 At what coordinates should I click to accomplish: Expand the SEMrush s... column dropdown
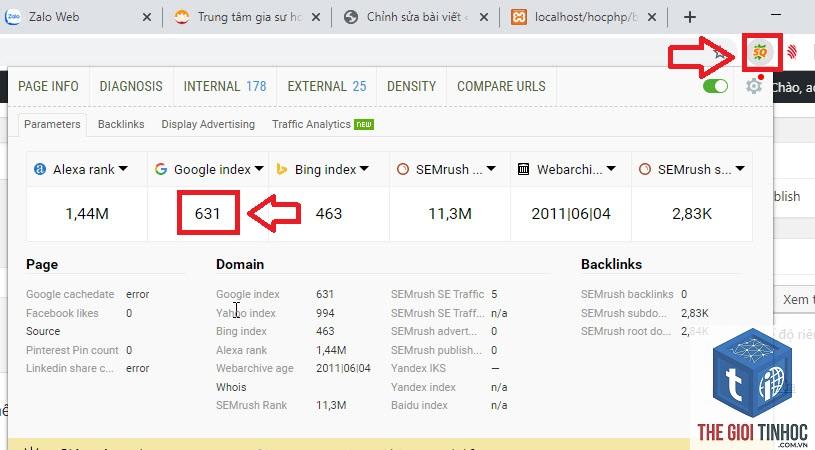[740, 169]
